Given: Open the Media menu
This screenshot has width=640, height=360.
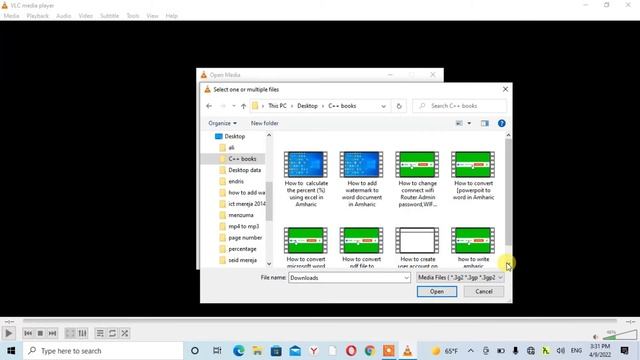Looking at the screenshot, I should 11,16.
